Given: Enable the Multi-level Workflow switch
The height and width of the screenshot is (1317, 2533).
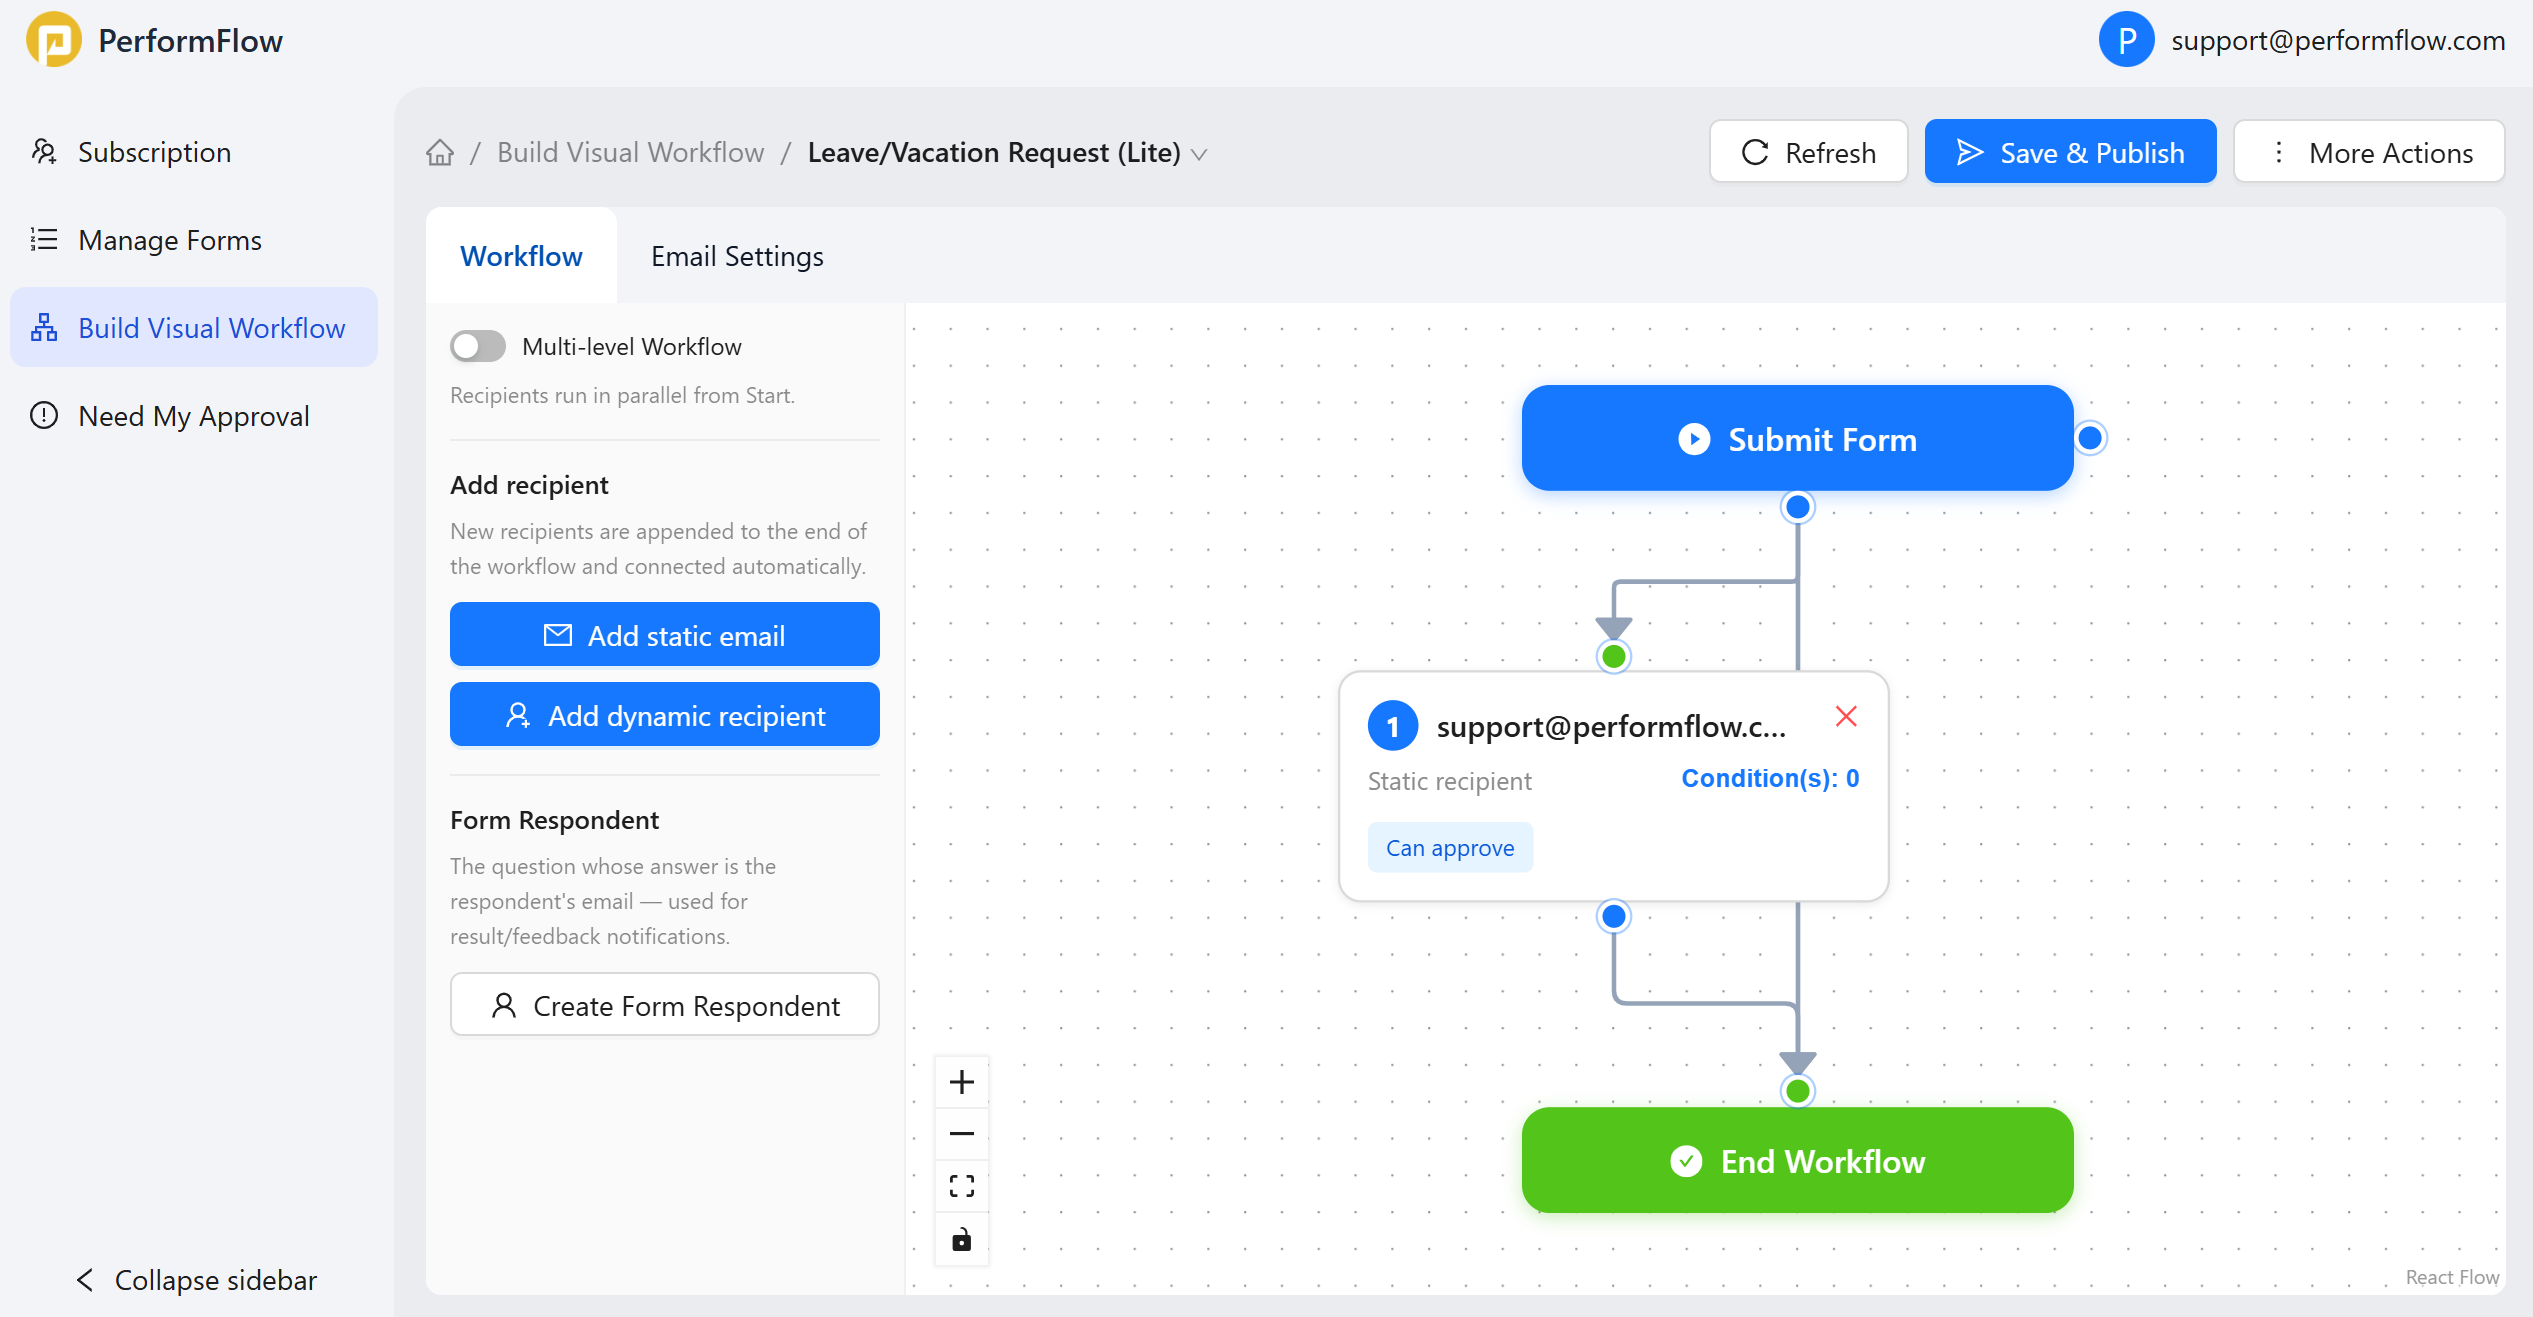Looking at the screenshot, I should pyautogui.click(x=478, y=346).
